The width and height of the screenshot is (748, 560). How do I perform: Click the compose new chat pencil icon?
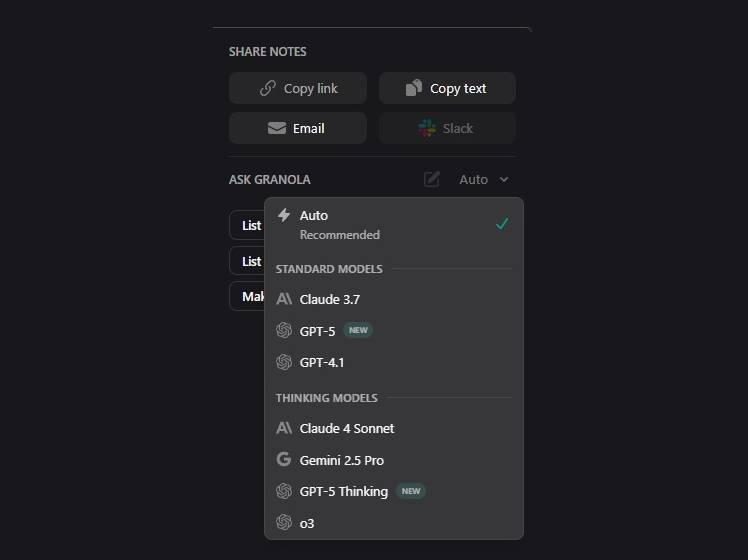(432, 179)
